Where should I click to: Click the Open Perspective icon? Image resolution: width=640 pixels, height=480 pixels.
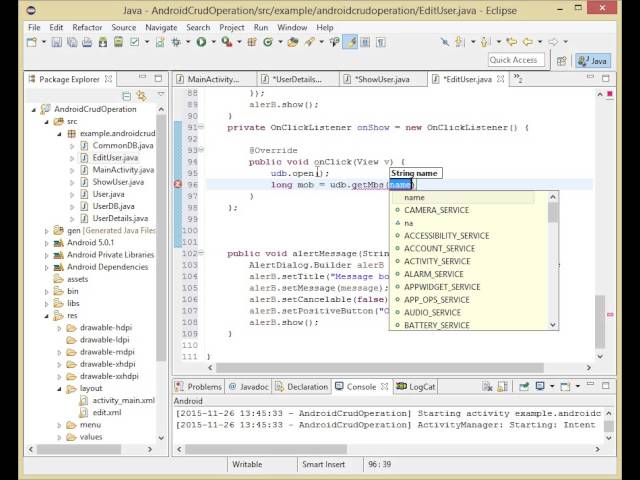pyautogui.click(x=562, y=61)
